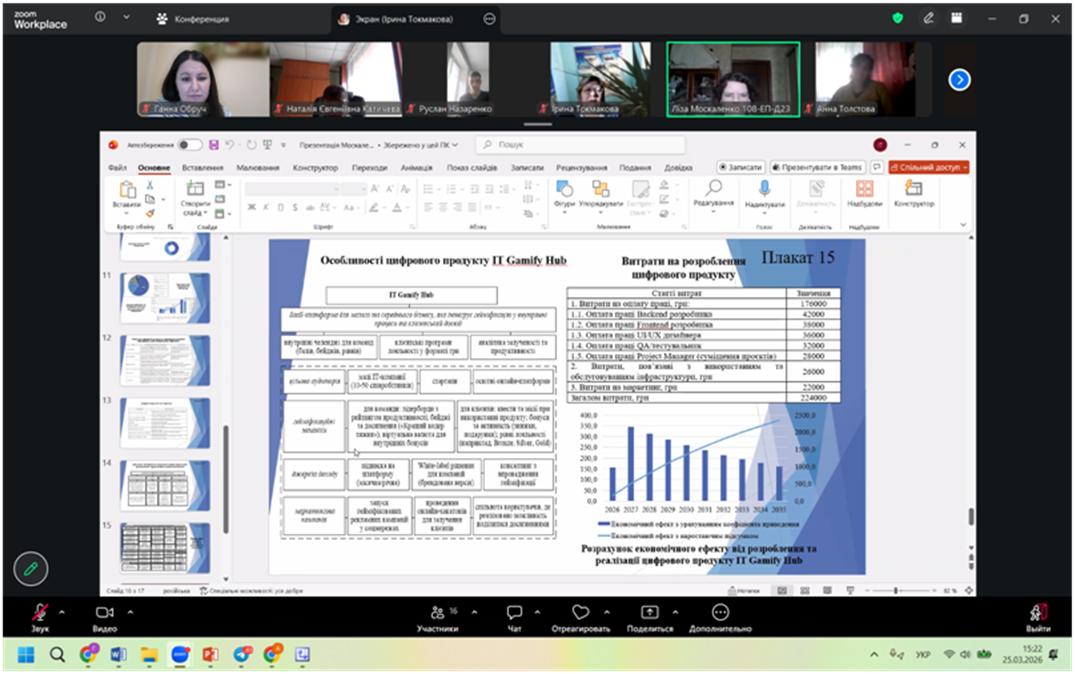1075x674 pixels.
Task: Click the green encryption shield icon
Action: click(x=897, y=18)
